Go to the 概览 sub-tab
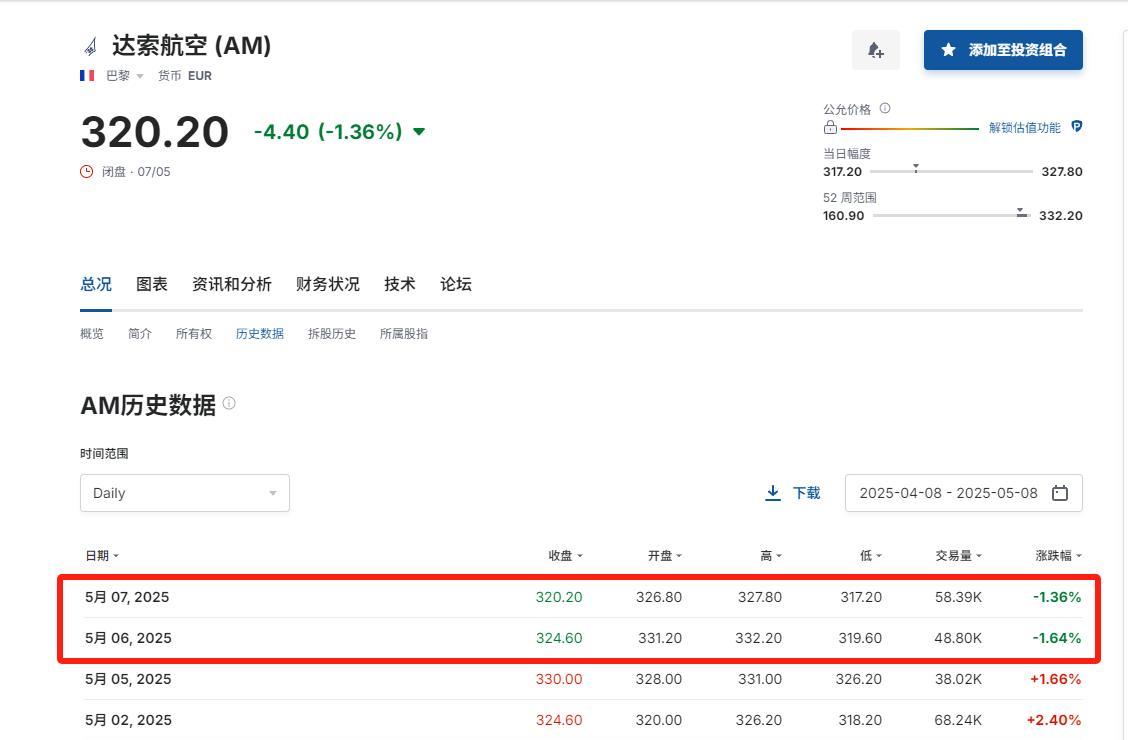Image resolution: width=1128 pixels, height=740 pixels. pyautogui.click(x=91, y=334)
